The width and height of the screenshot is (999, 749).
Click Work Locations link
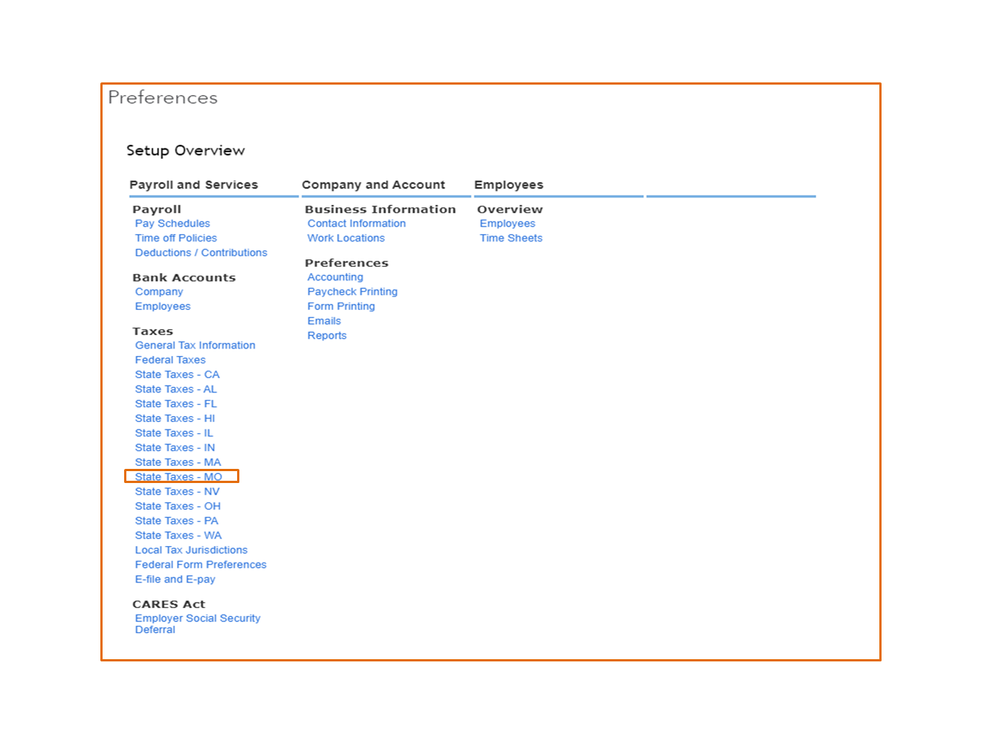click(346, 238)
